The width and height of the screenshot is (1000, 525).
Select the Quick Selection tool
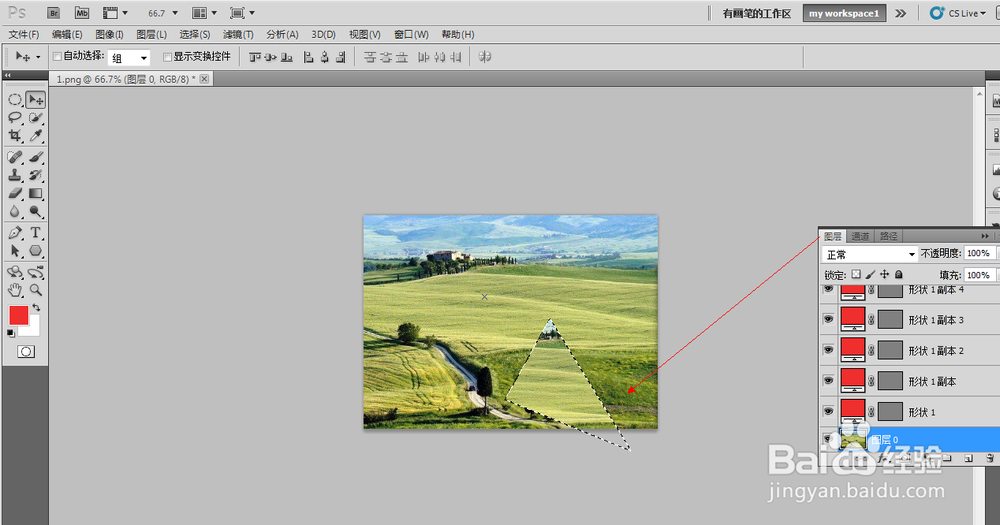pyautogui.click(x=36, y=118)
